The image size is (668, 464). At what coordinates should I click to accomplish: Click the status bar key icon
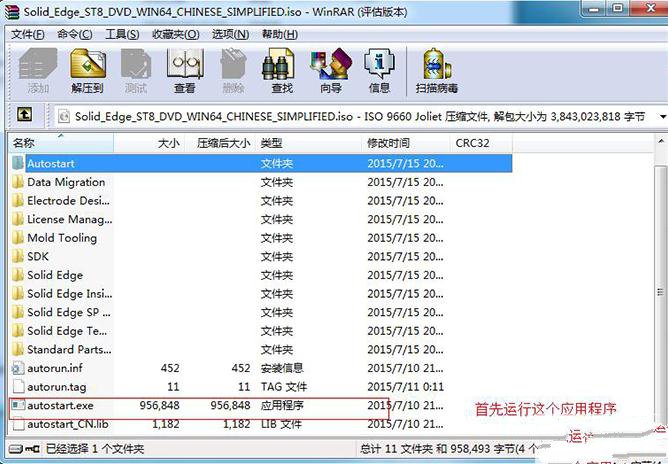[x=32, y=449]
